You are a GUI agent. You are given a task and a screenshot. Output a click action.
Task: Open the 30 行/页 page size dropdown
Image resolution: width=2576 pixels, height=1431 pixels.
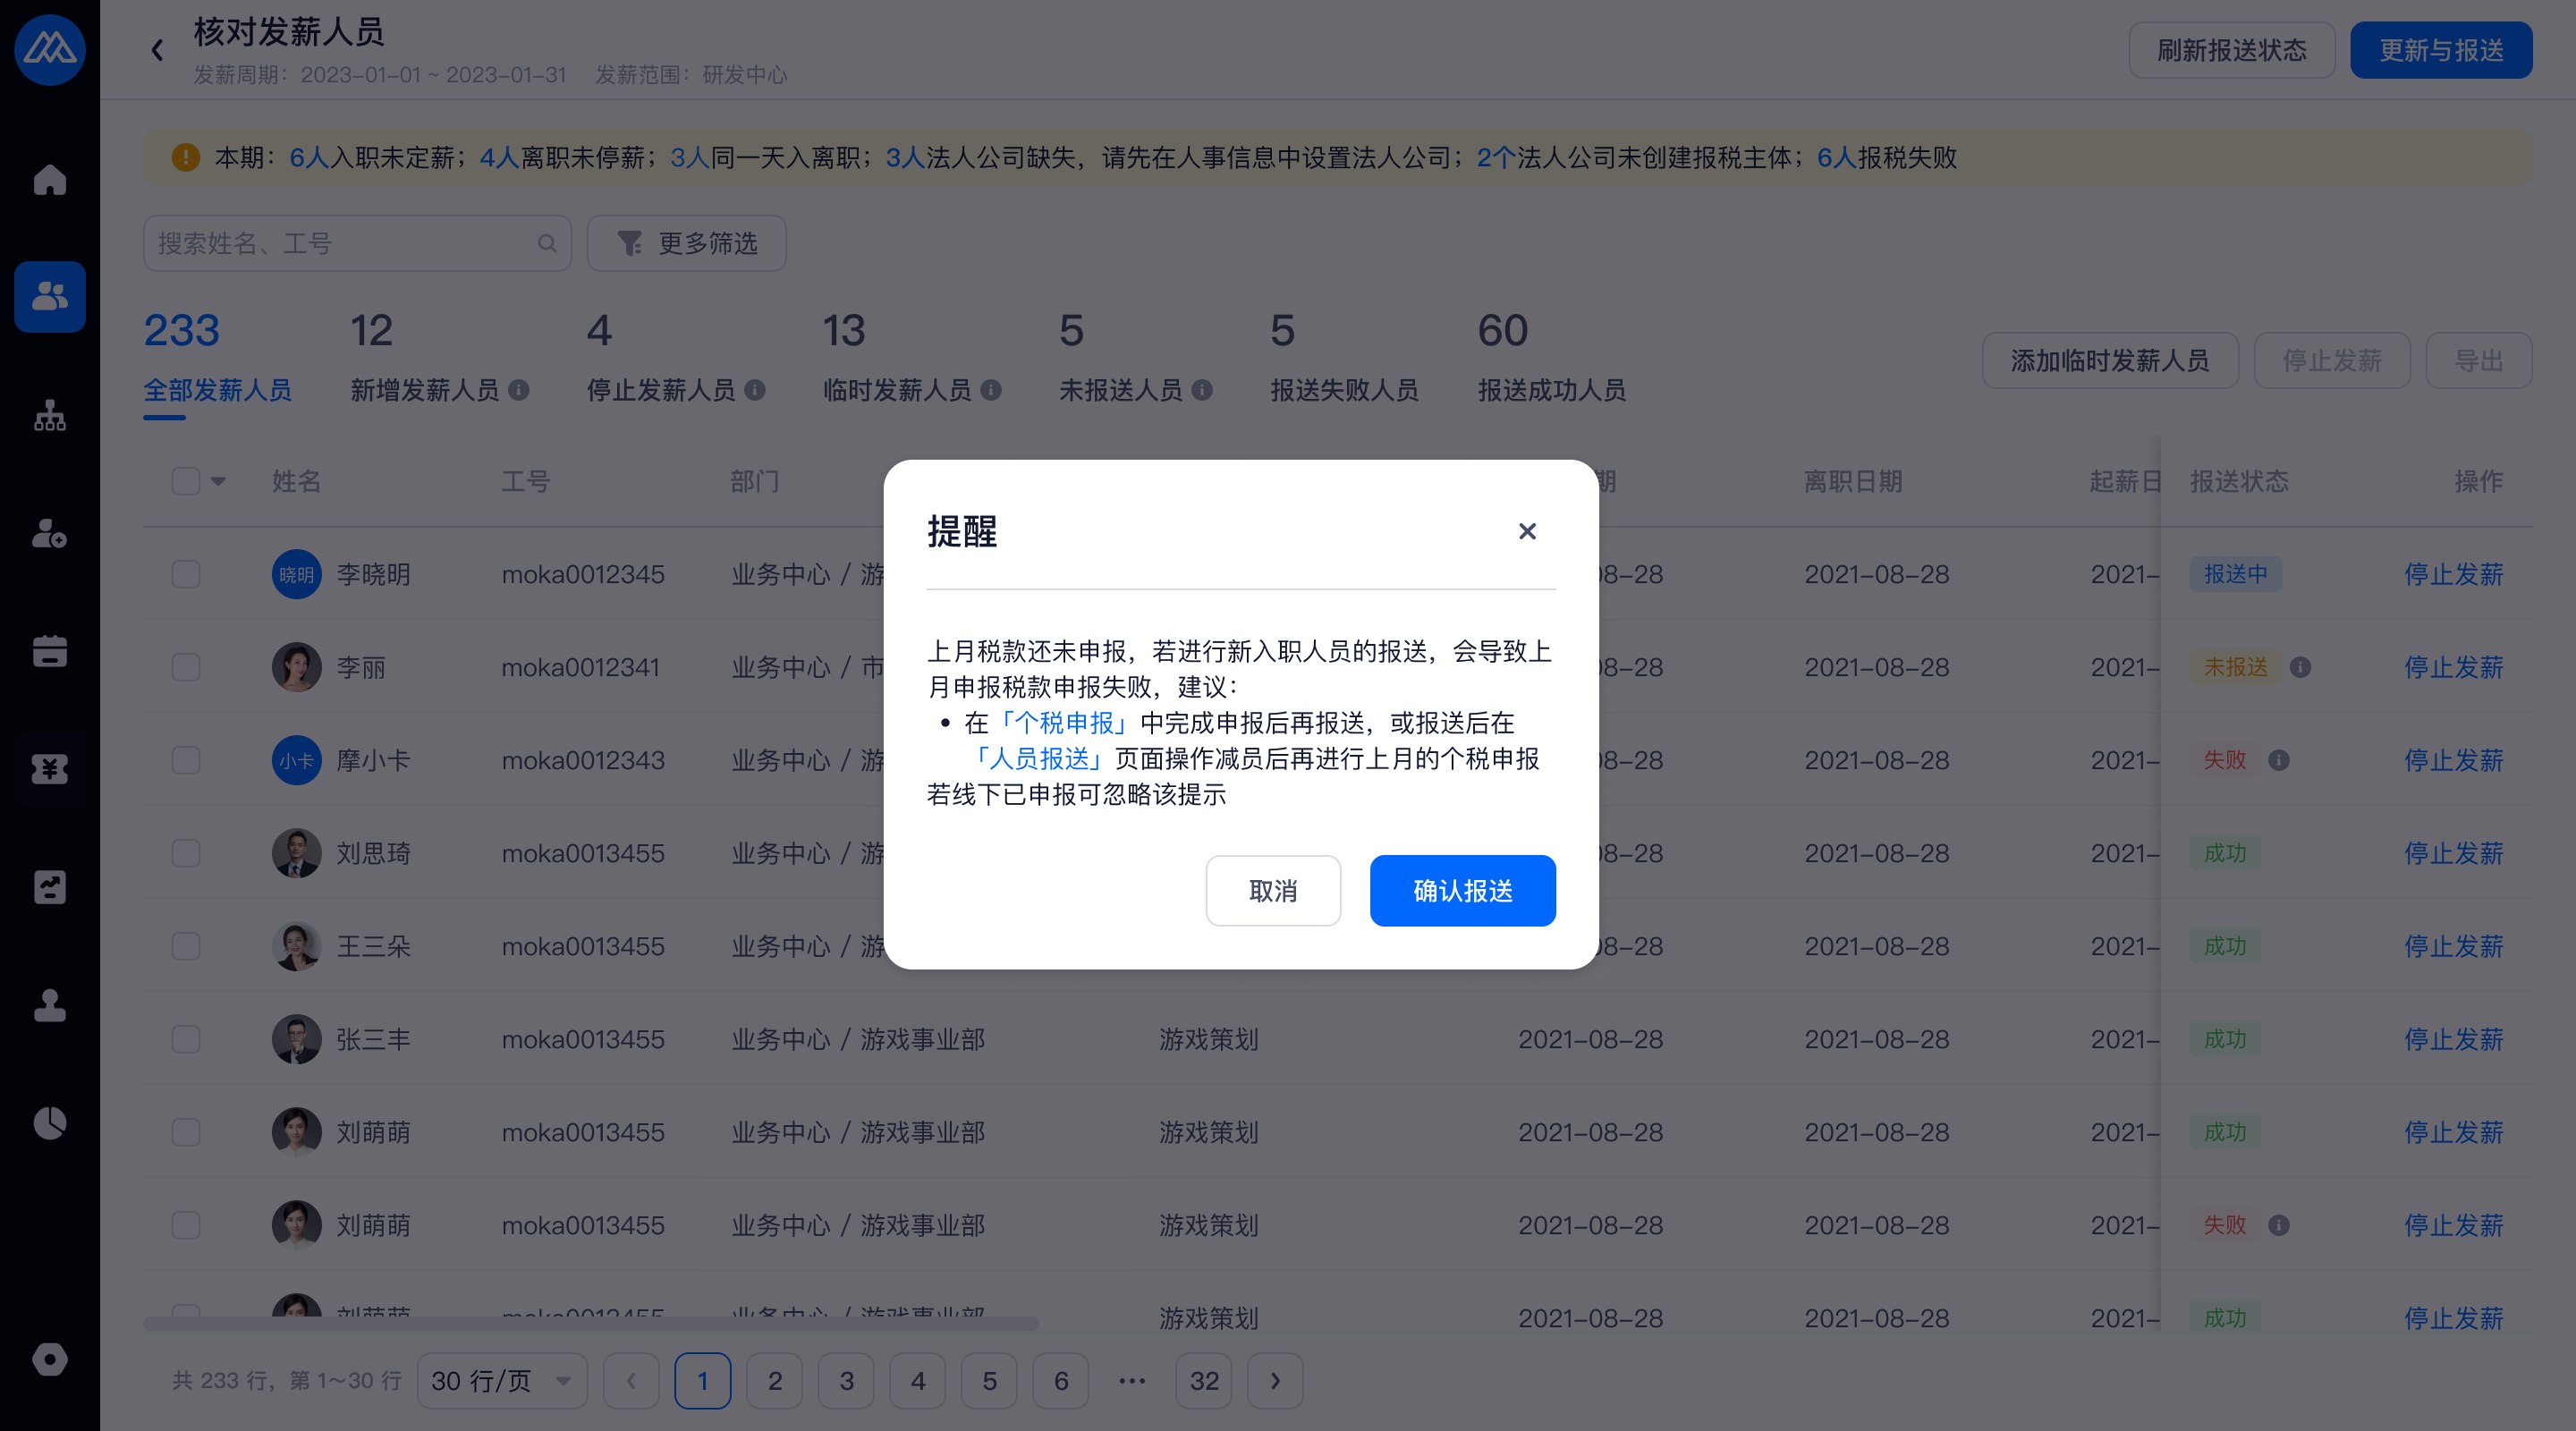[x=502, y=1381]
